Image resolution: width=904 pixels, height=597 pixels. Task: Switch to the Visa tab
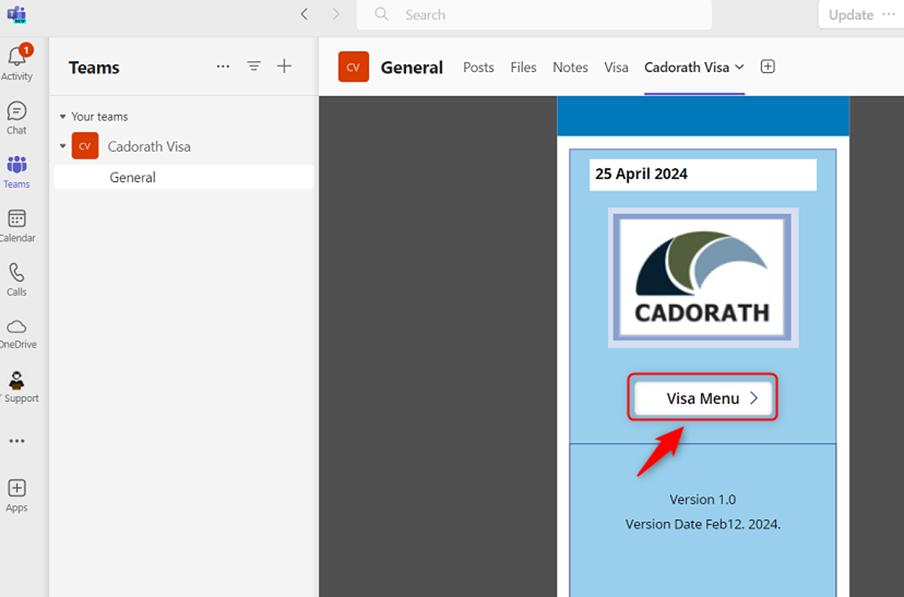pos(616,67)
